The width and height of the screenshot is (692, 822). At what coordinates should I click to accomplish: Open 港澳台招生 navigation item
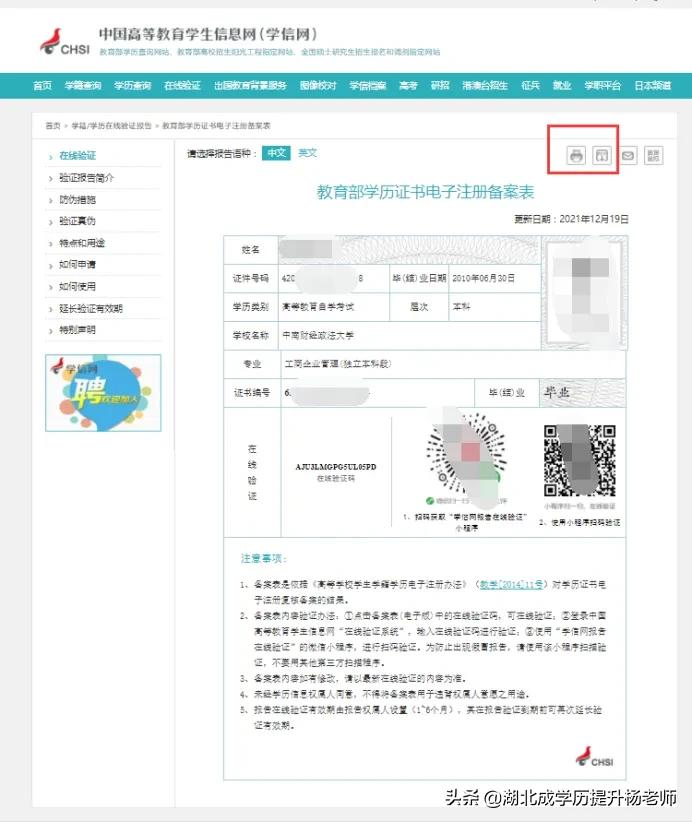(x=485, y=85)
